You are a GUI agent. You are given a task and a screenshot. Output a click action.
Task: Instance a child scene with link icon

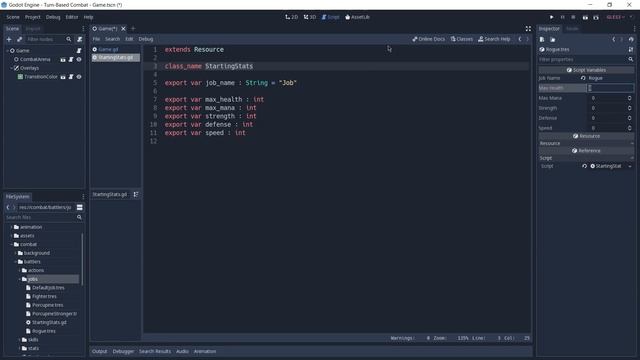[x=19, y=39]
